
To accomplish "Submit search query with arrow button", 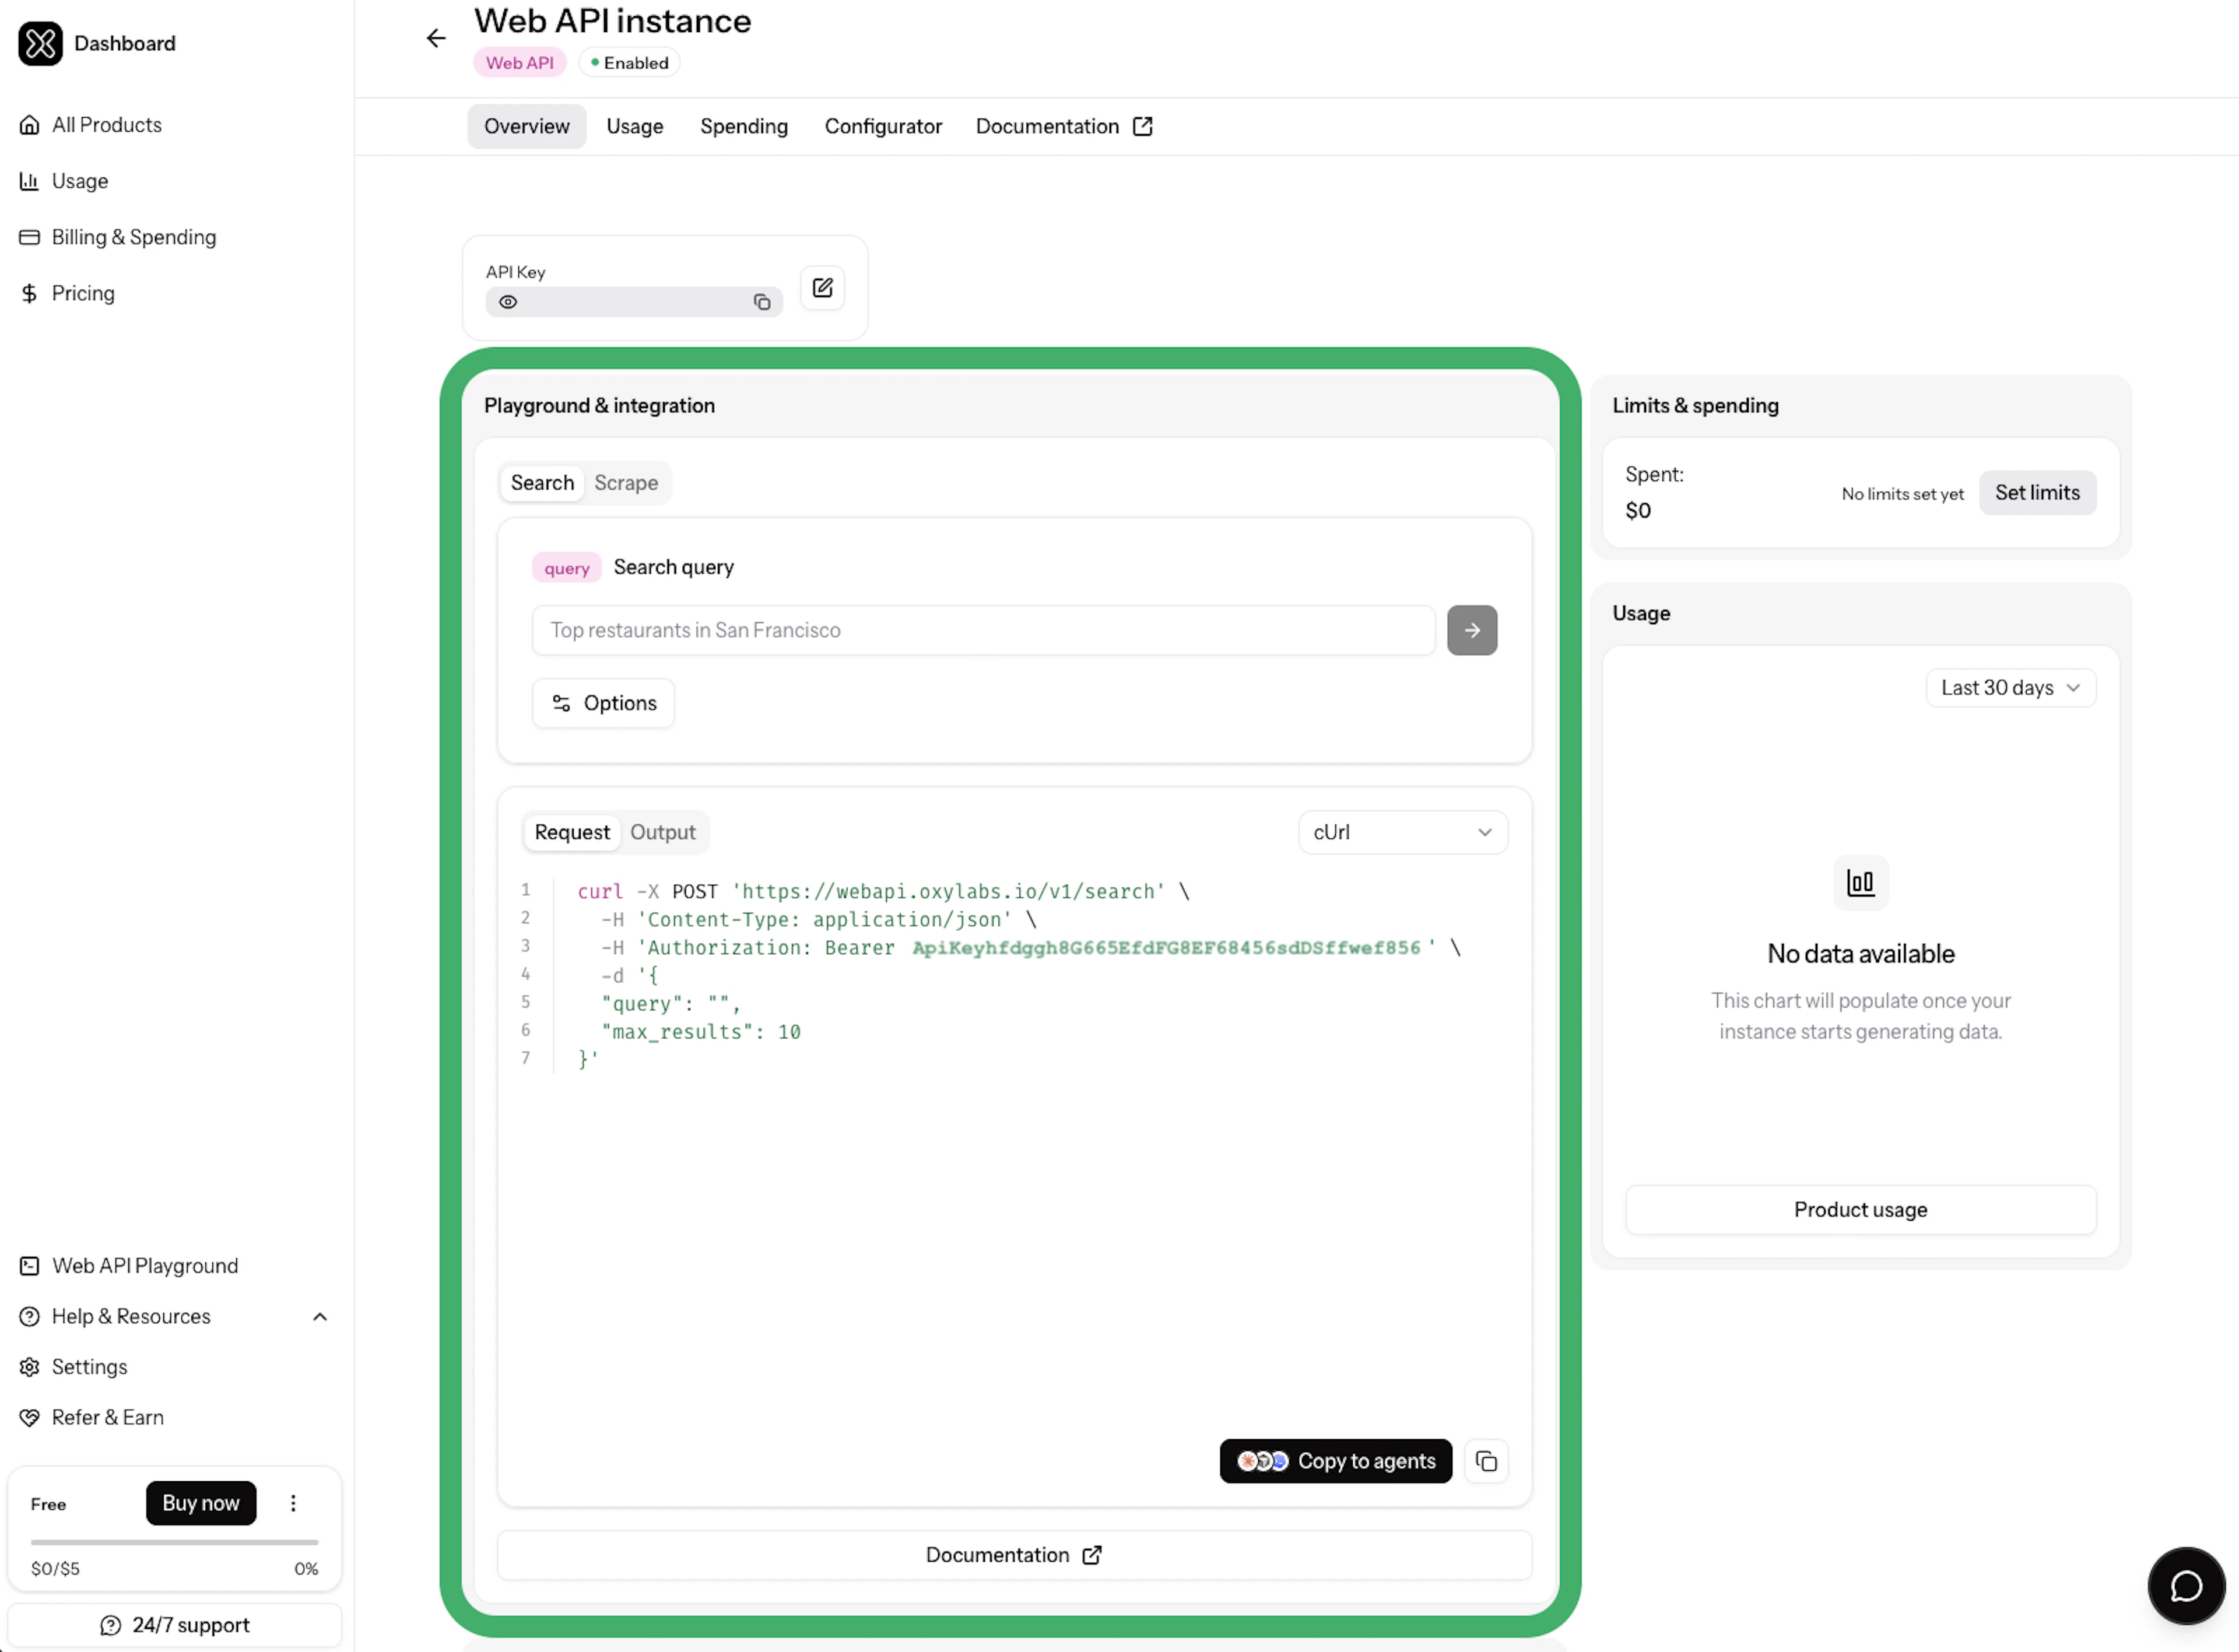I will [x=1472, y=630].
